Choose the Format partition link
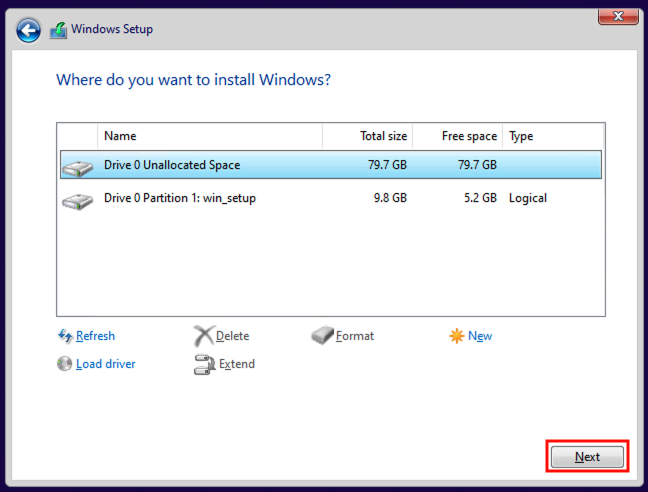 click(355, 336)
